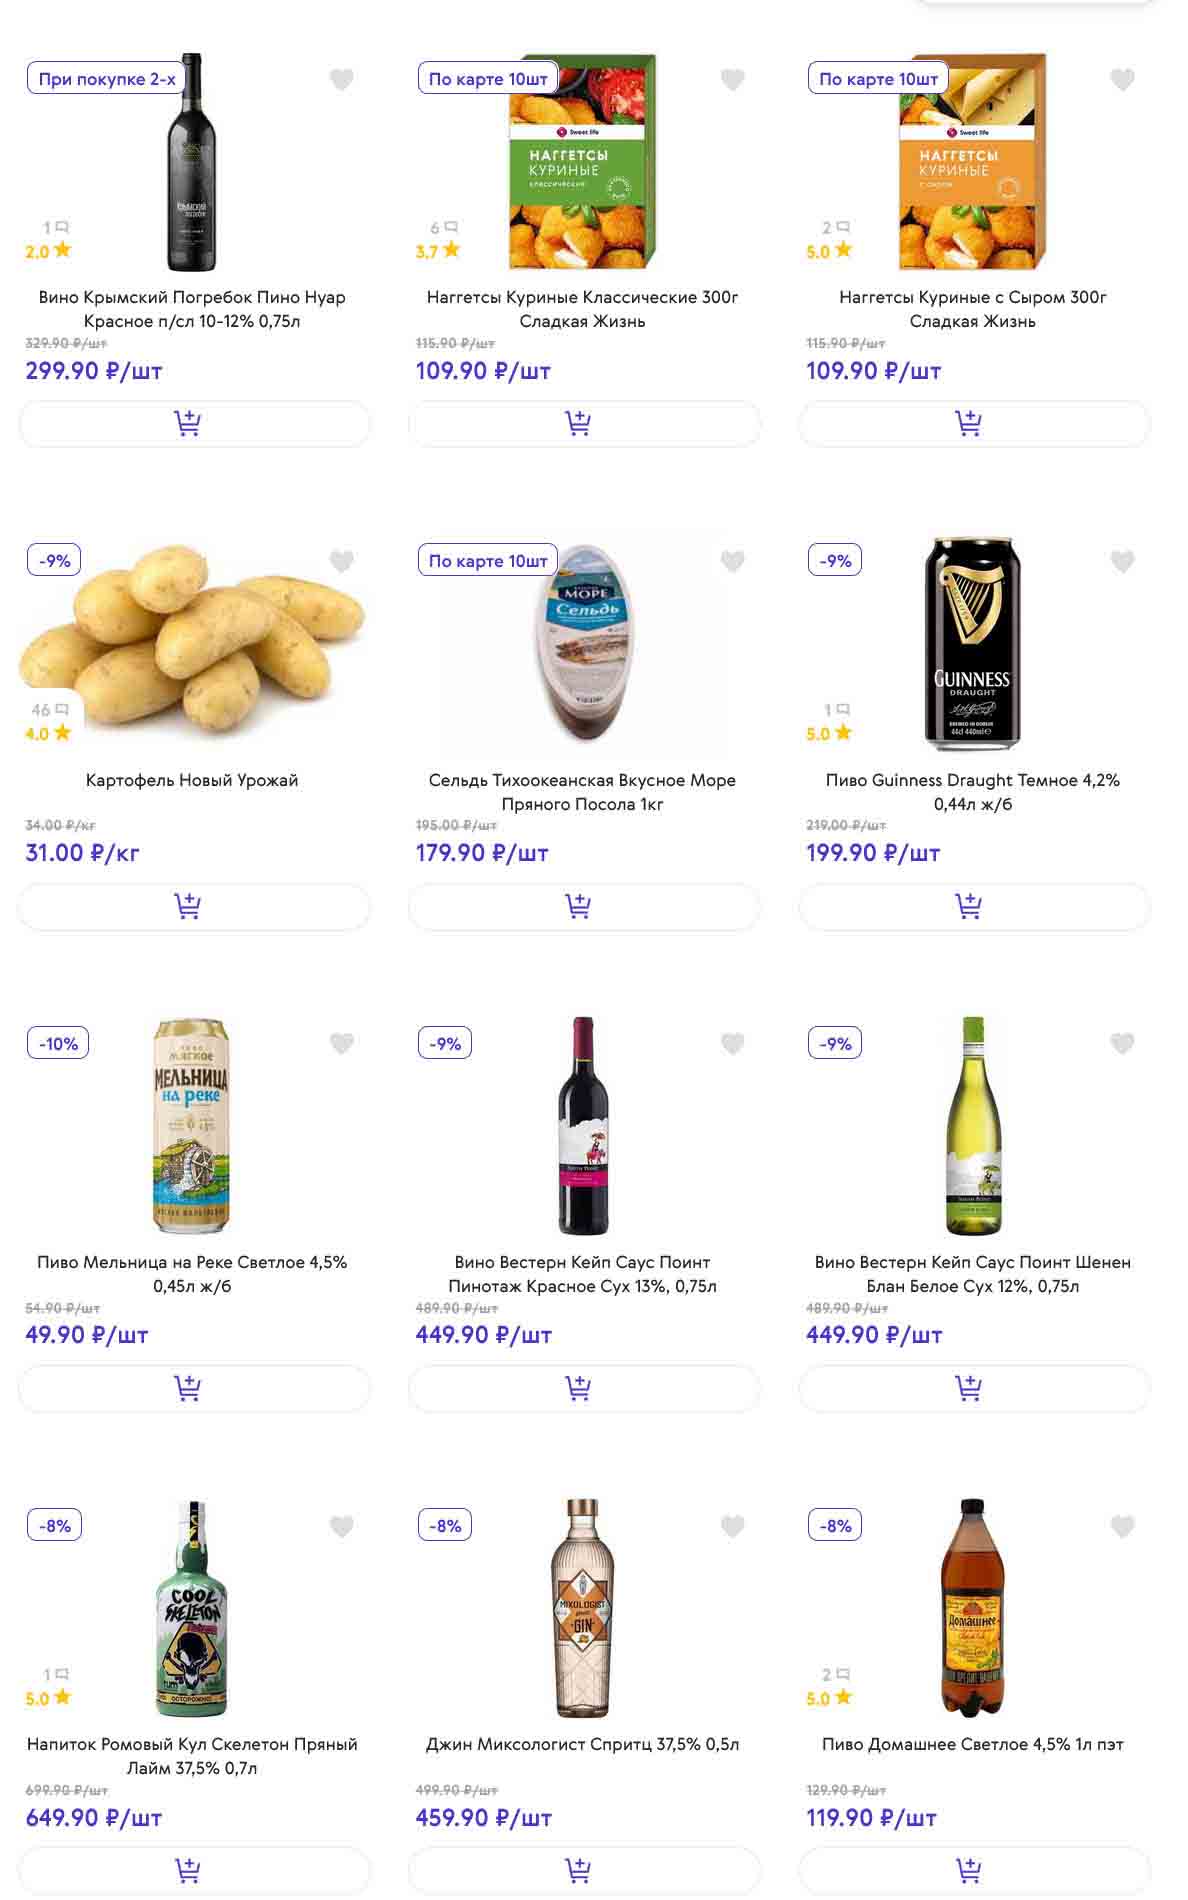Click the Мельница на Реке can image
Screen dimensions: 1188x1900
[191, 1125]
